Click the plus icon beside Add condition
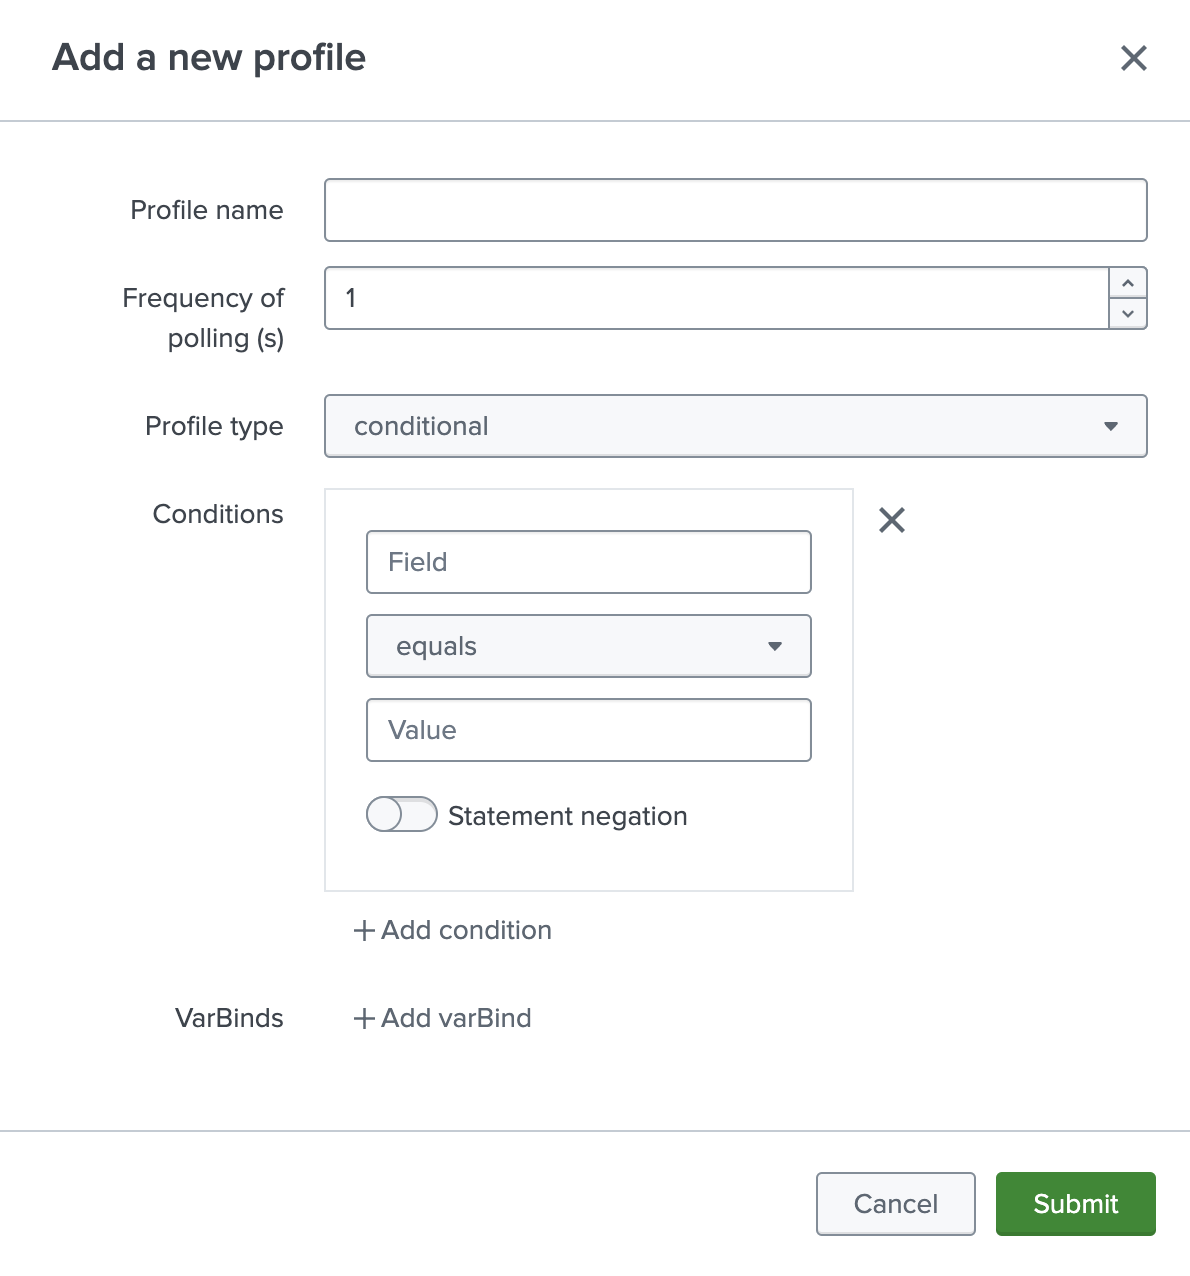The height and width of the screenshot is (1276, 1190). point(363,930)
